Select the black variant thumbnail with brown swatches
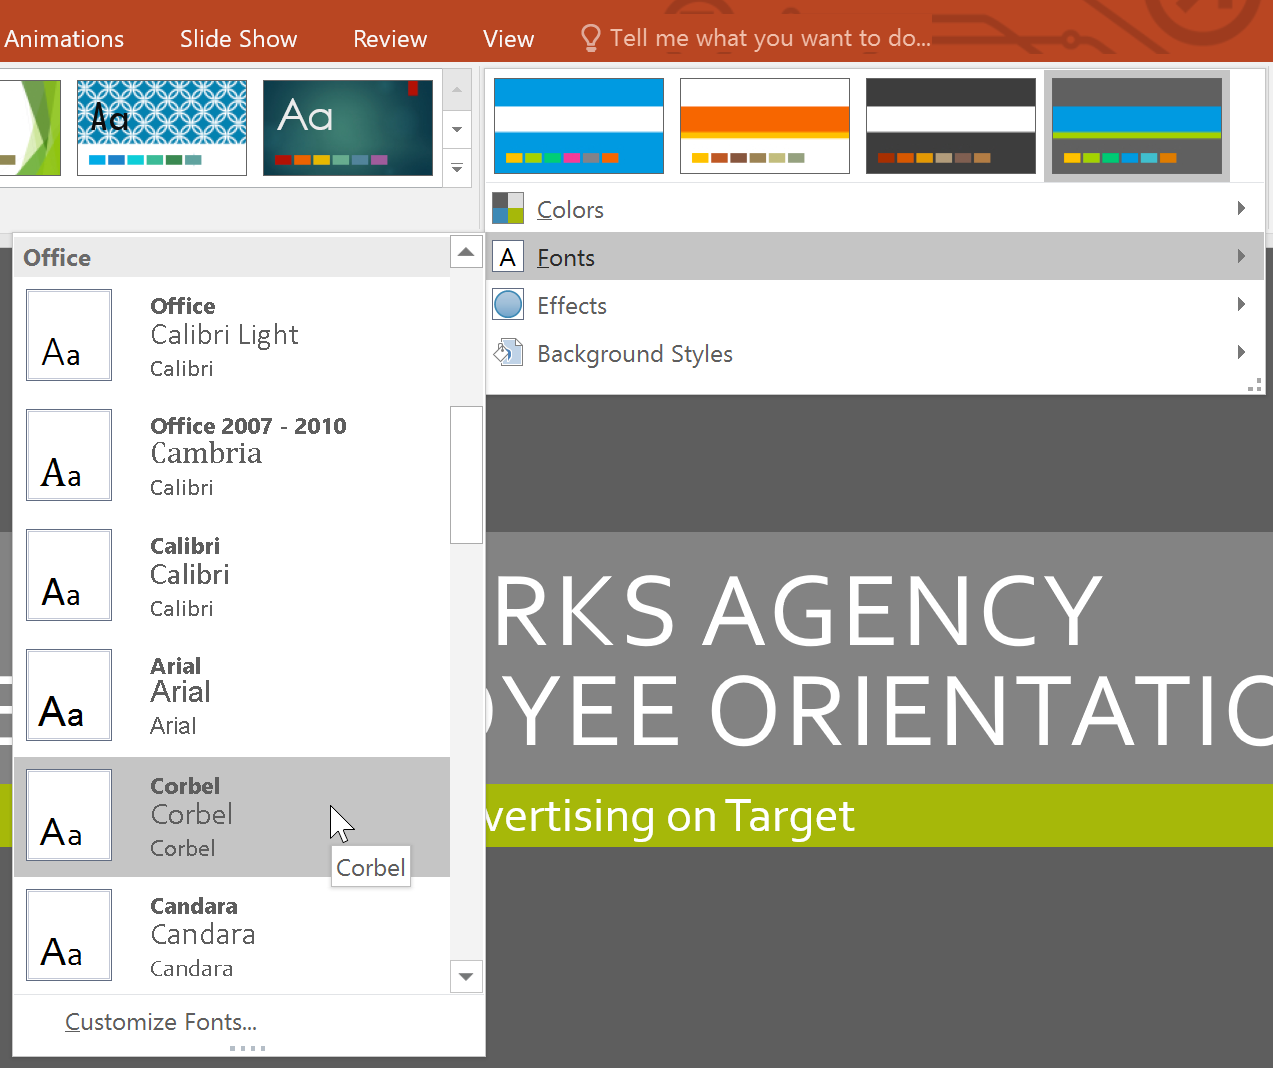 pos(950,125)
